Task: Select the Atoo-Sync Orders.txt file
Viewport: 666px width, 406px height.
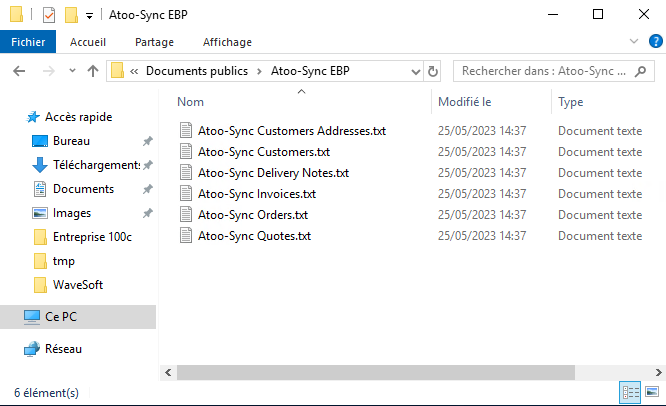Action: [253, 215]
